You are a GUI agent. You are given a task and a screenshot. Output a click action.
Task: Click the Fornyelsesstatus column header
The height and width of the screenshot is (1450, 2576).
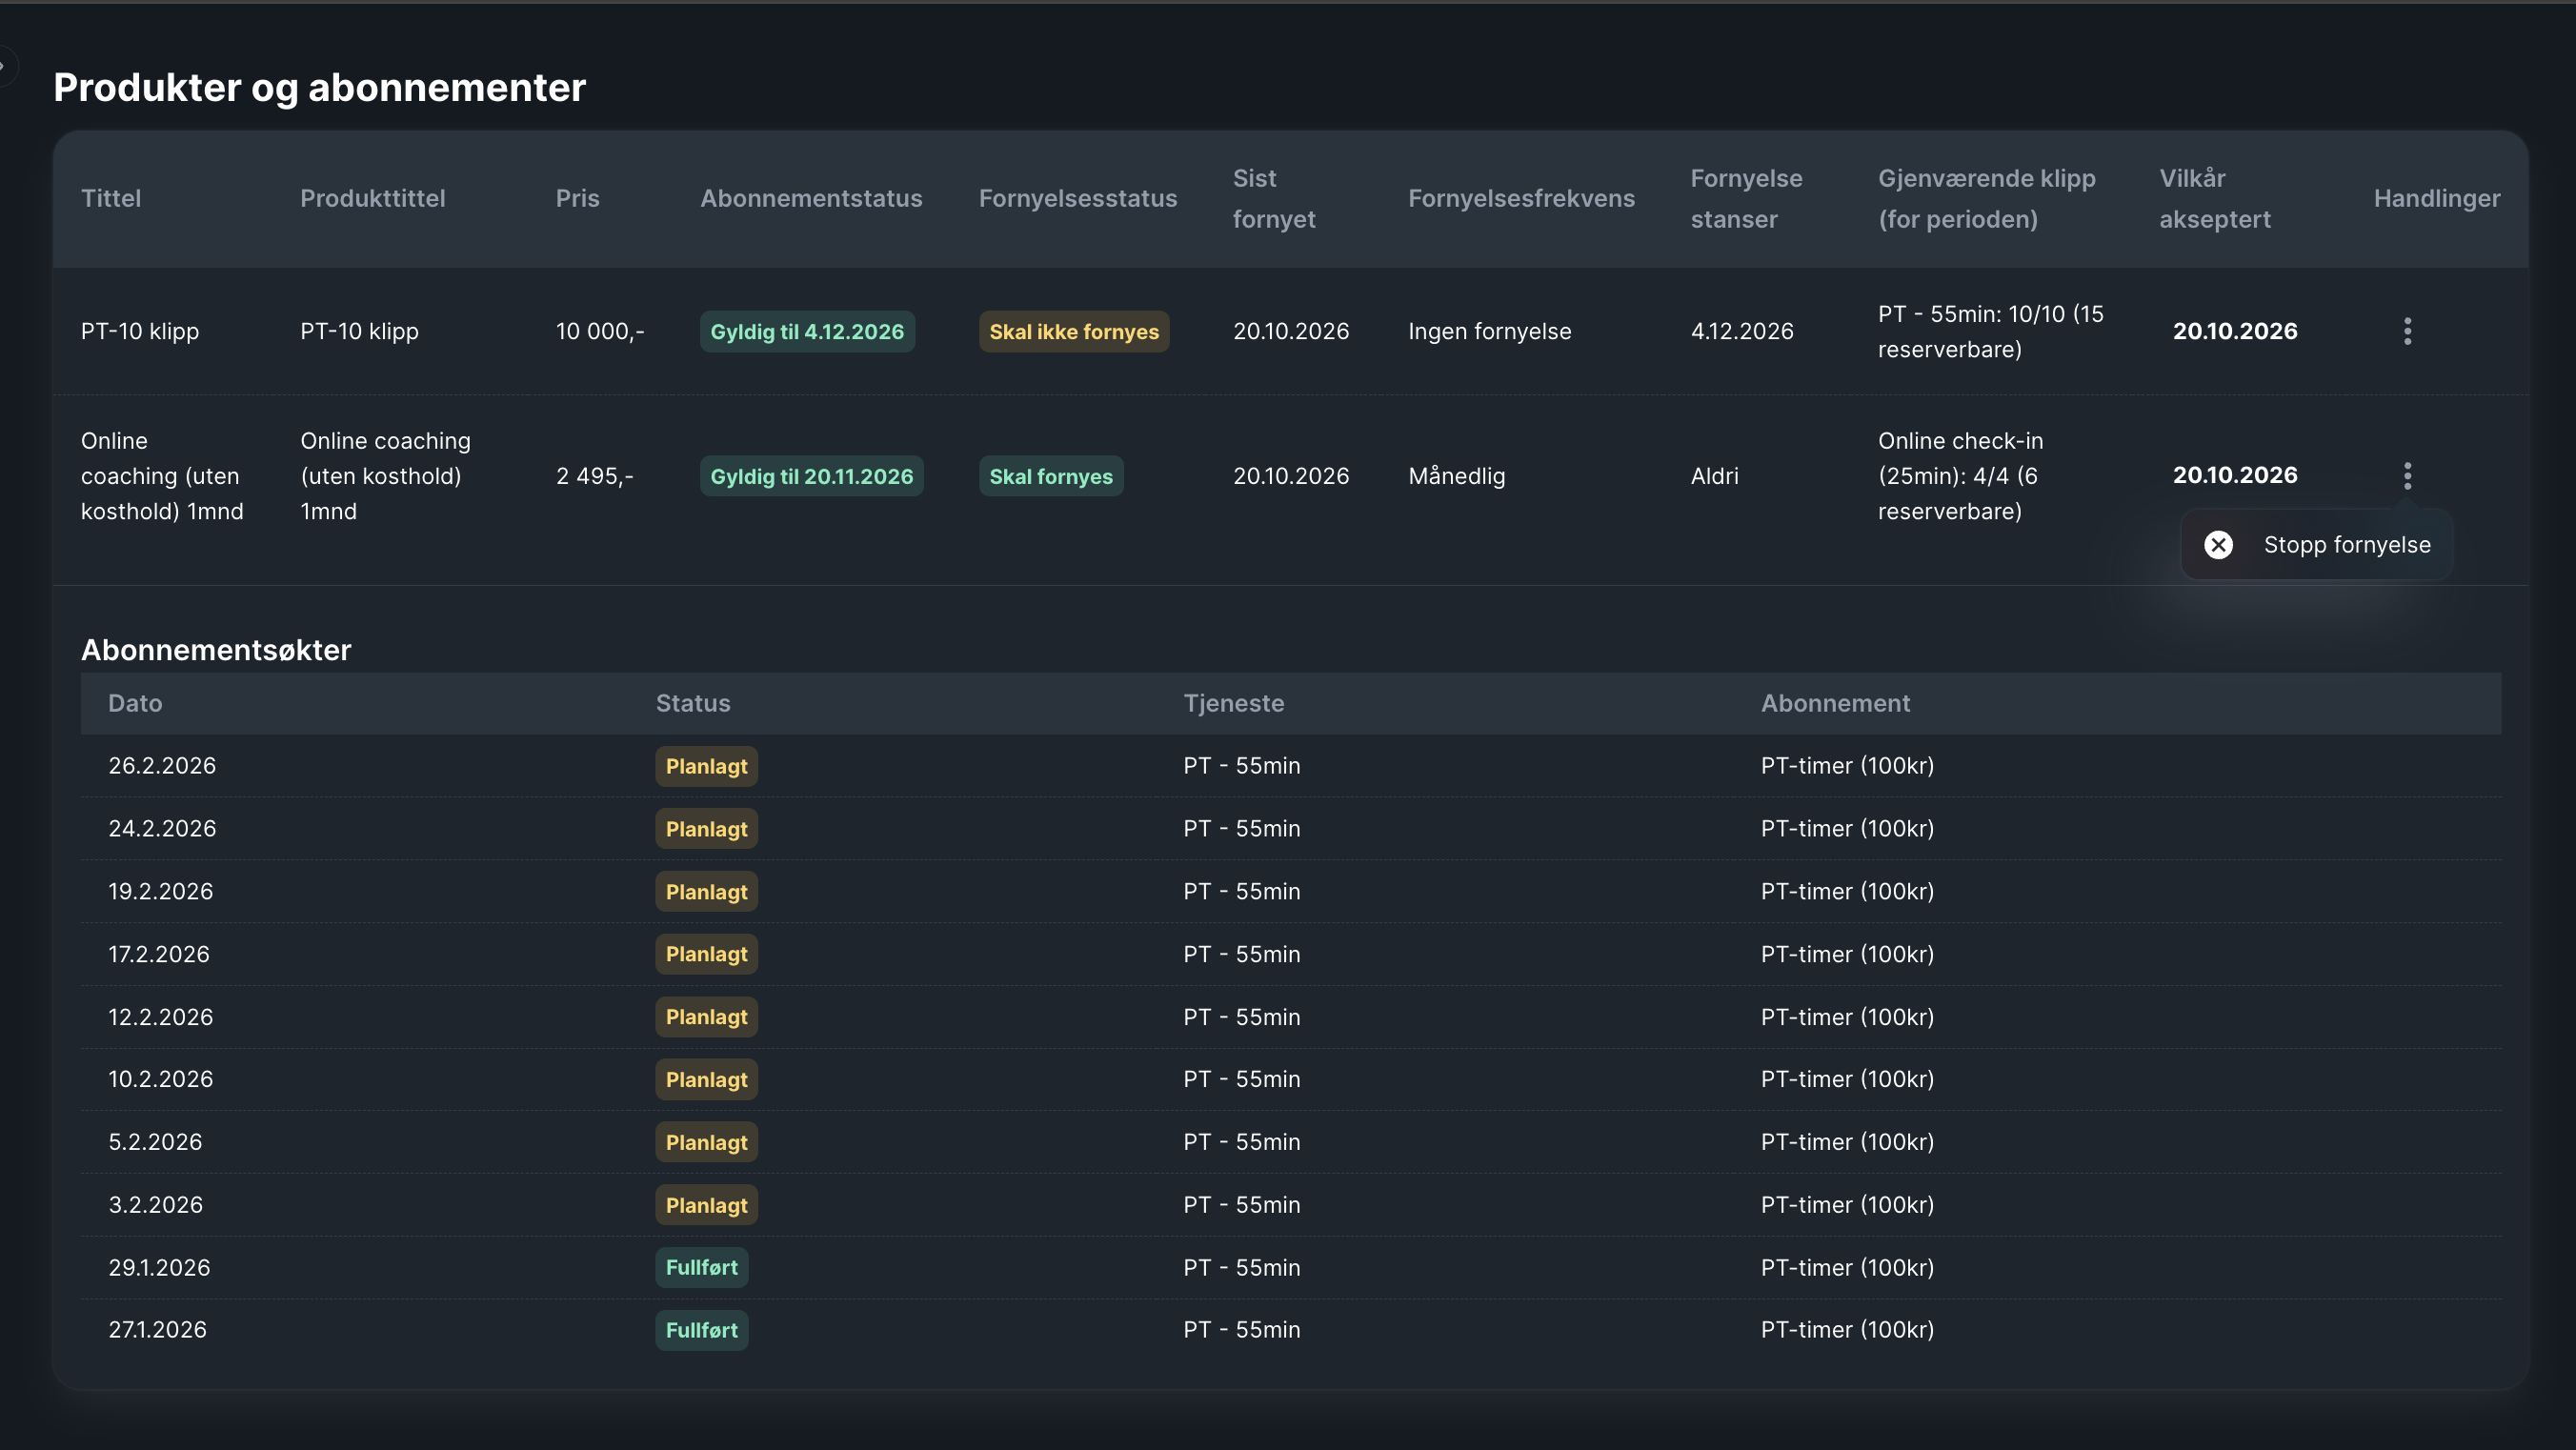tap(1078, 198)
